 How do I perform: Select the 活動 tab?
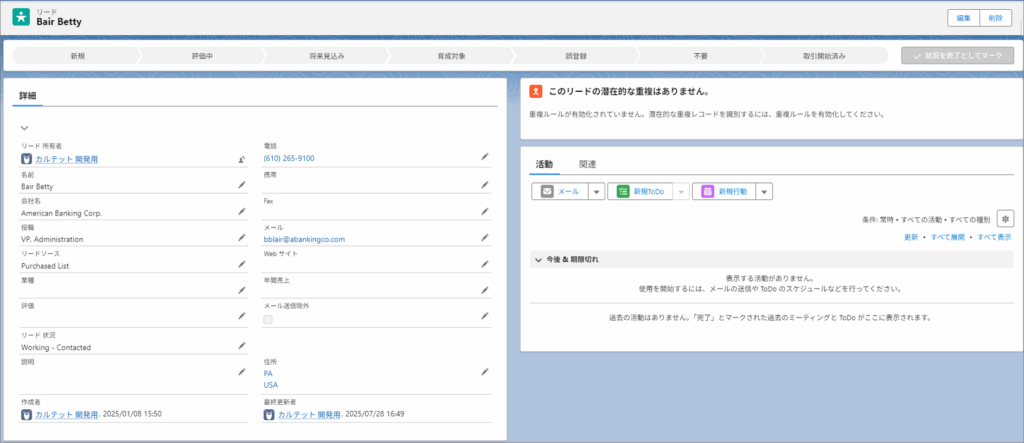coord(544,163)
